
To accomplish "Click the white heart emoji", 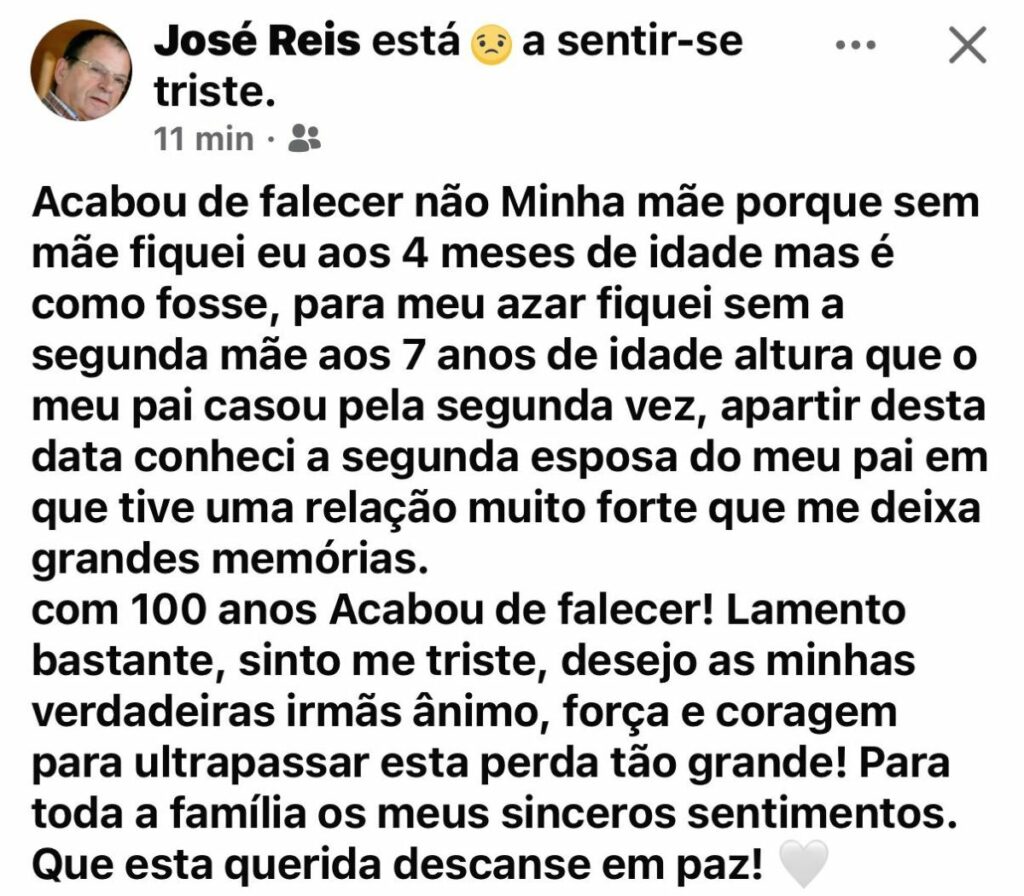I will pos(802,865).
